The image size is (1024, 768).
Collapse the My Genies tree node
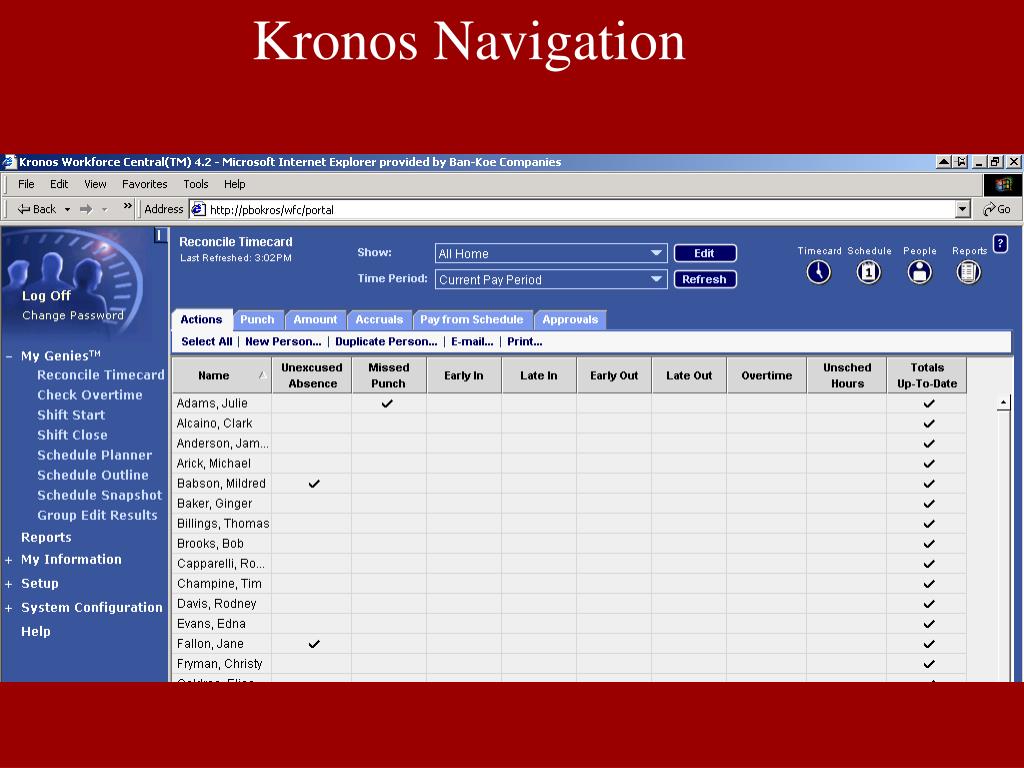coord(9,357)
